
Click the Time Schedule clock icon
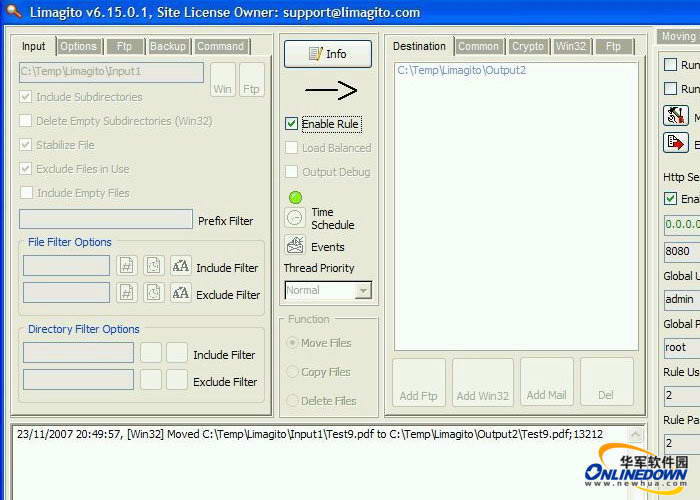click(x=295, y=218)
